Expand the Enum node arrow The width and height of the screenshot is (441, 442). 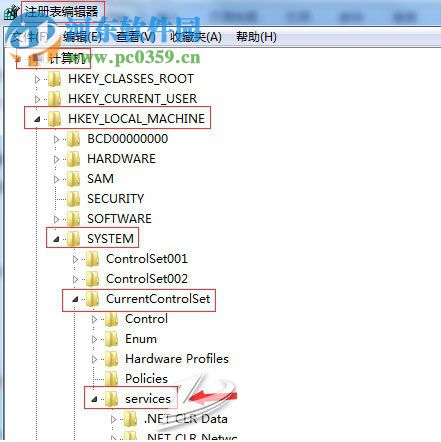coord(94,339)
